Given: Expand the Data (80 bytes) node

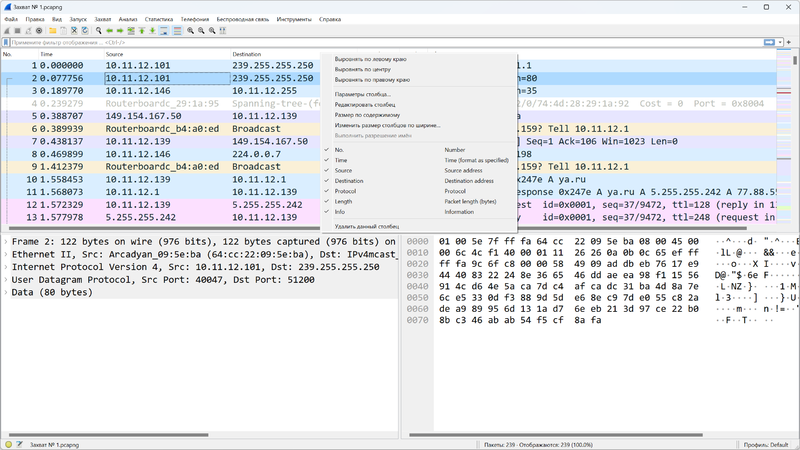Looking at the screenshot, I should (6, 292).
